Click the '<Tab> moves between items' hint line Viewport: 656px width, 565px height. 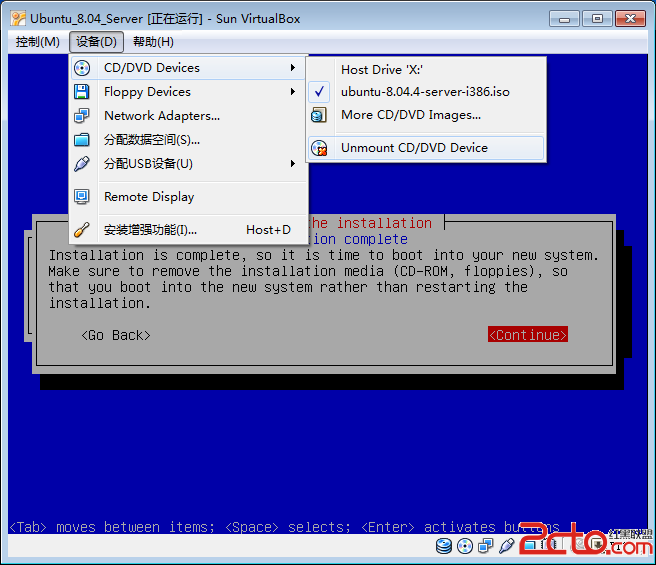pos(284,527)
